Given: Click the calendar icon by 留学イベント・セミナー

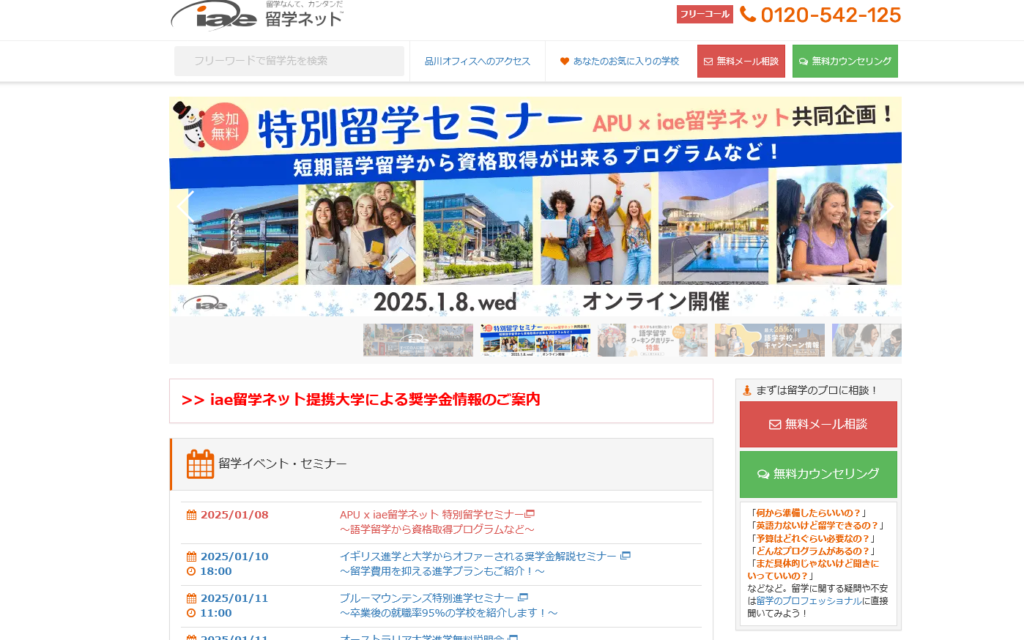Looking at the screenshot, I should pos(200,464).
